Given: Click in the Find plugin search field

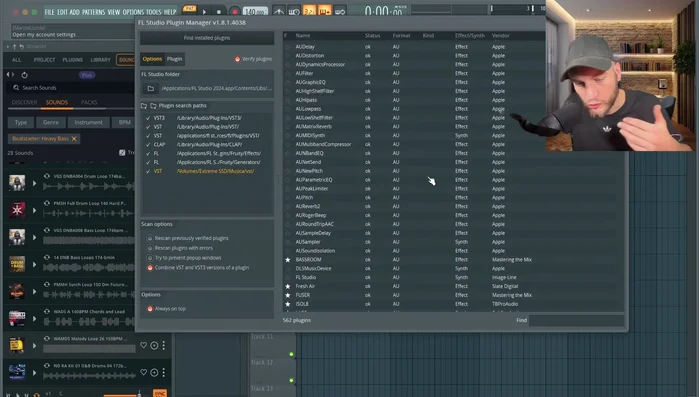Looking at the screenshot, I should 576,320.
